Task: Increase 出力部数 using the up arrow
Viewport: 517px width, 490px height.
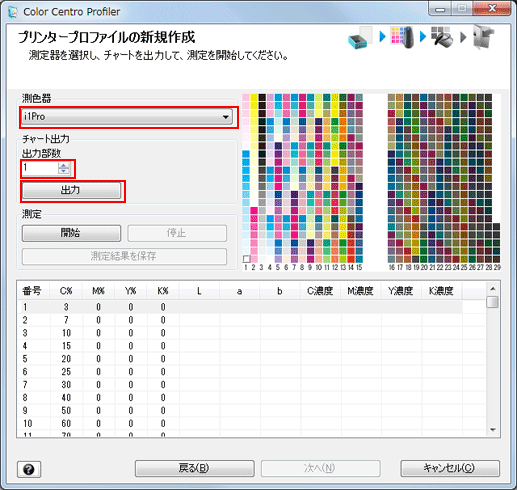Action: [63, 165]
